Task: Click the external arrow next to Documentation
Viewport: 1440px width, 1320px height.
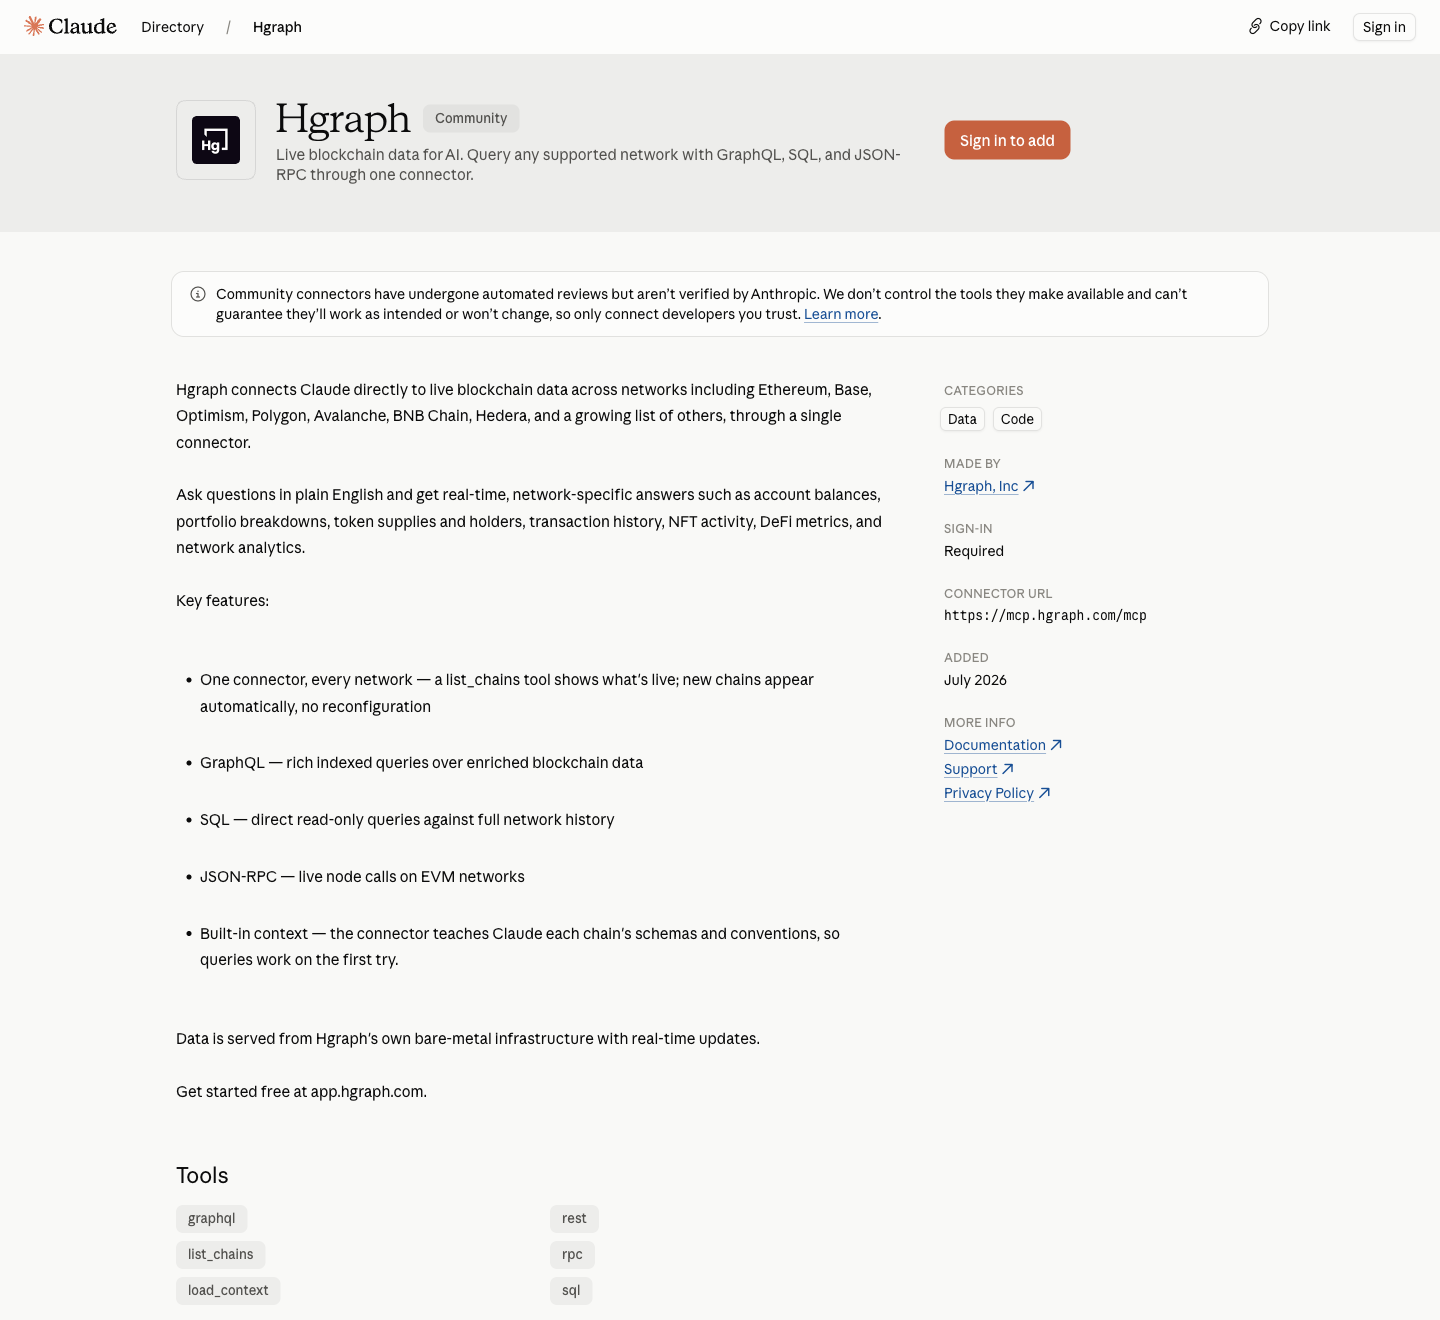Action: 1056,745
